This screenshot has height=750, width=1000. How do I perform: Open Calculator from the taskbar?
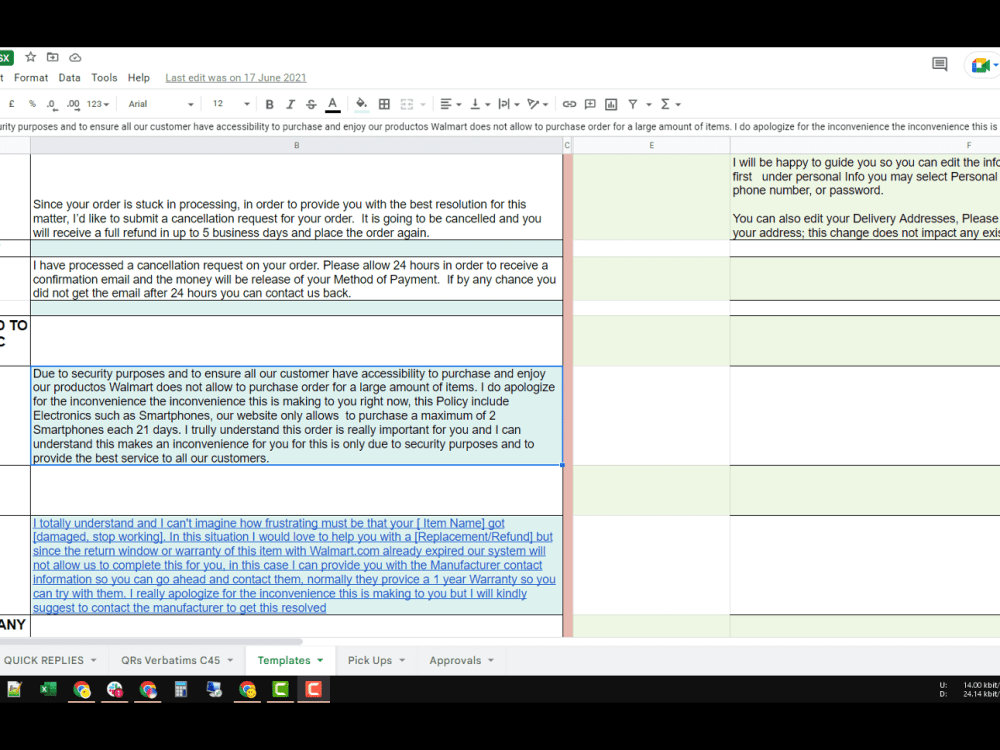(180, 689)
